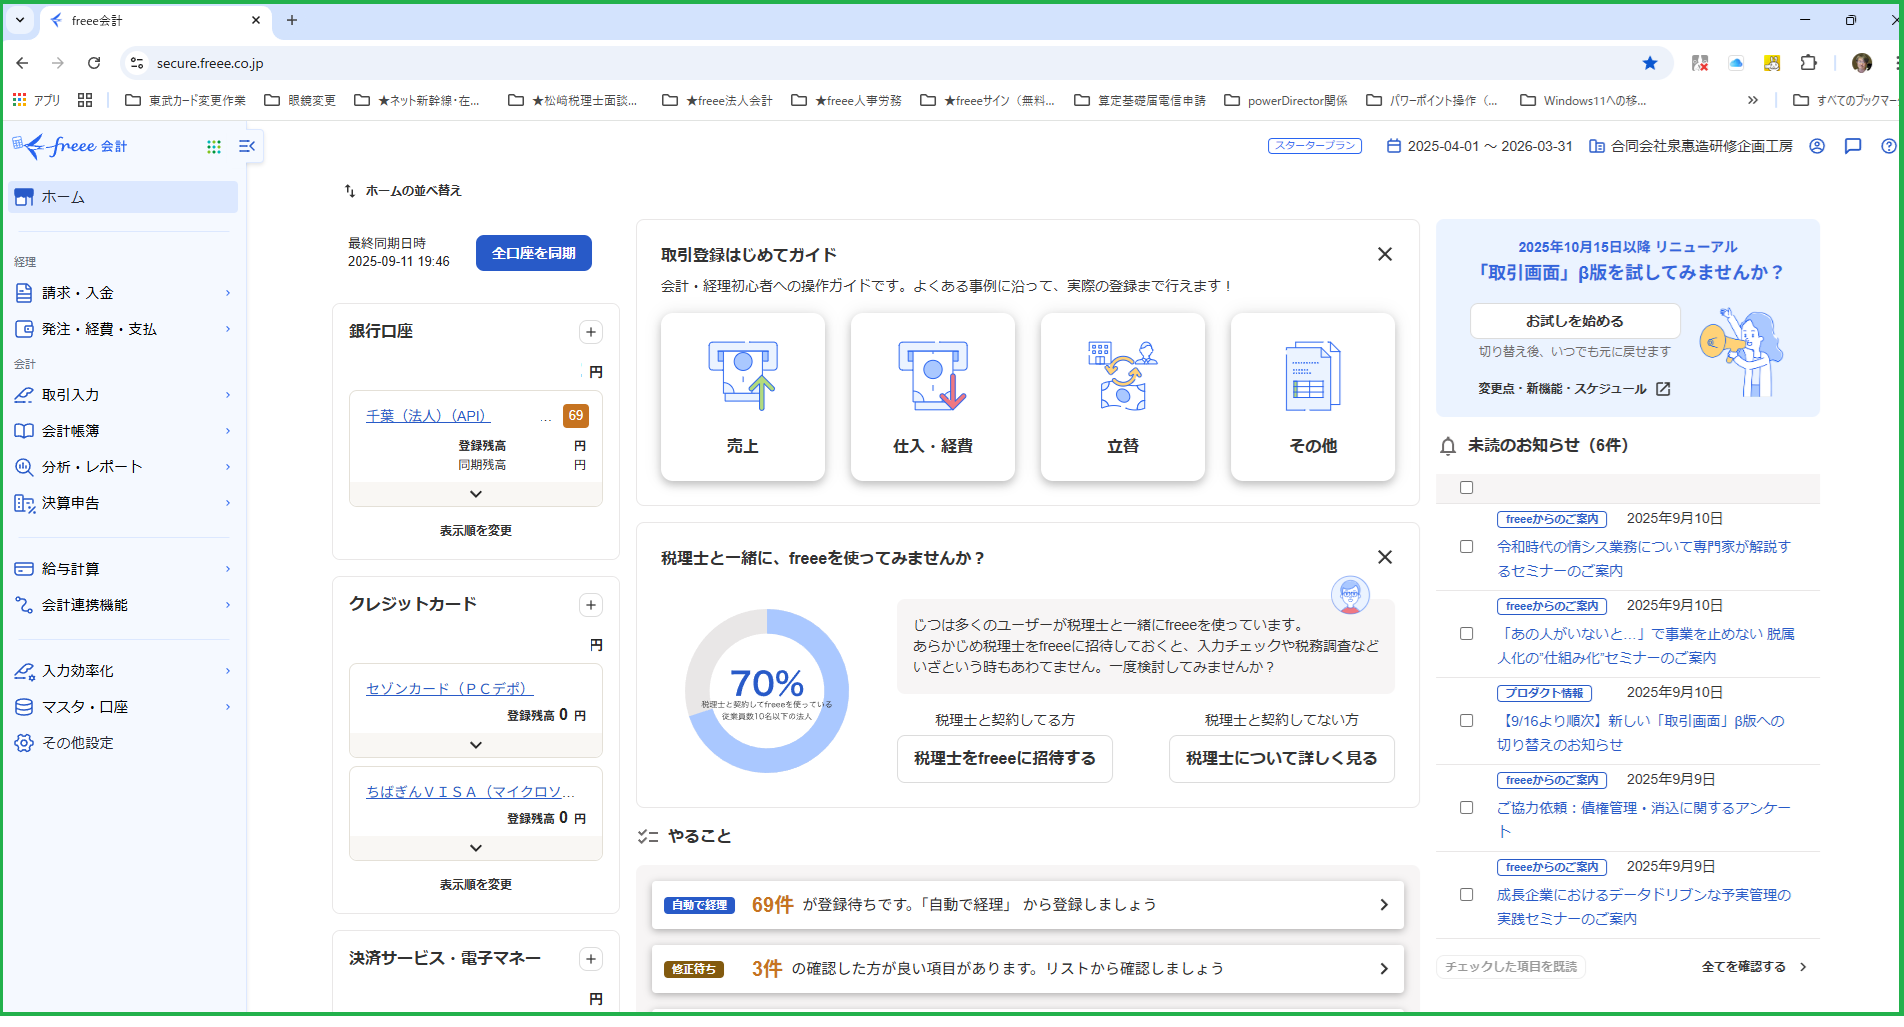Open the 千葉（法人）（API） account link
This screenshot has width=1904, height=1027.
pos(428,416)
